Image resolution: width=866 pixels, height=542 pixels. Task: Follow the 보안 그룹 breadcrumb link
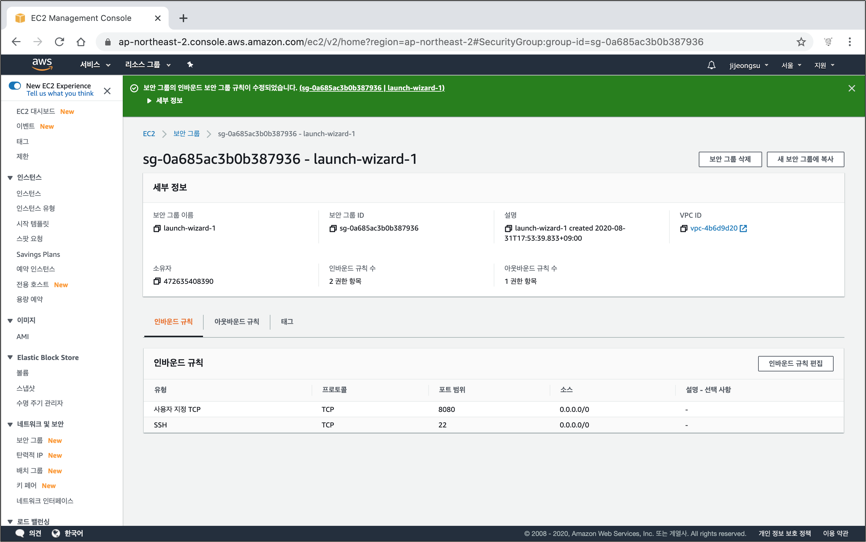tap(186, 134)
